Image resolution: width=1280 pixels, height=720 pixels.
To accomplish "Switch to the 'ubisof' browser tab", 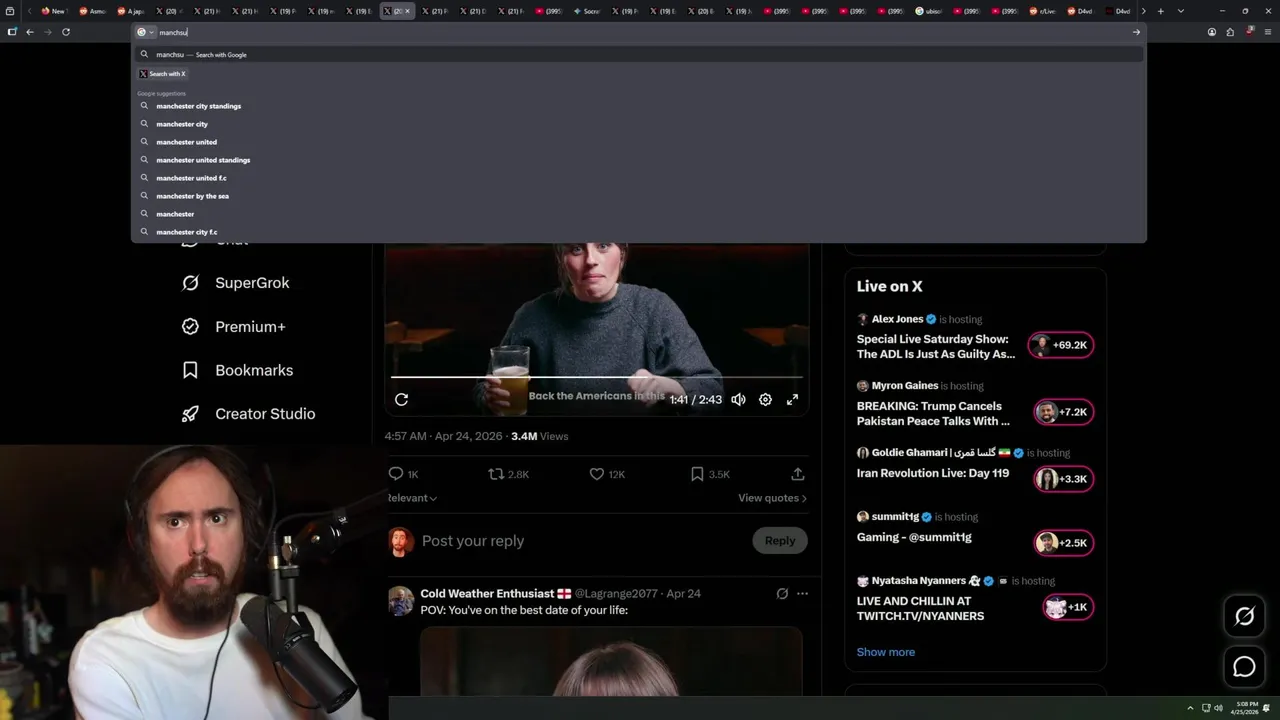I will (930, 11).
